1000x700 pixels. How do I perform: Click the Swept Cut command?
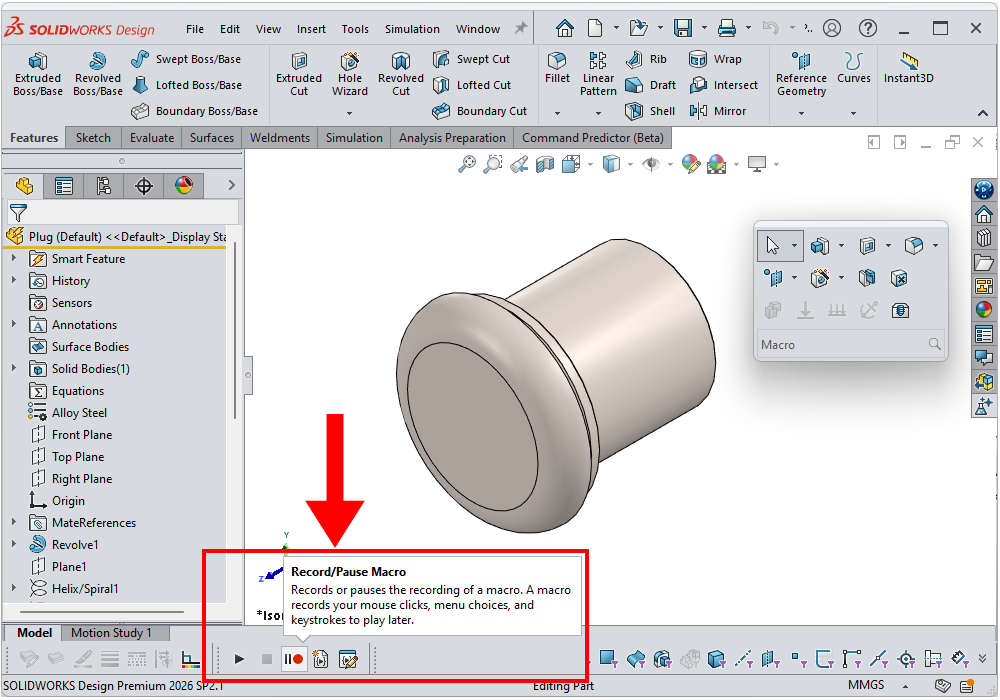[471, 59]
